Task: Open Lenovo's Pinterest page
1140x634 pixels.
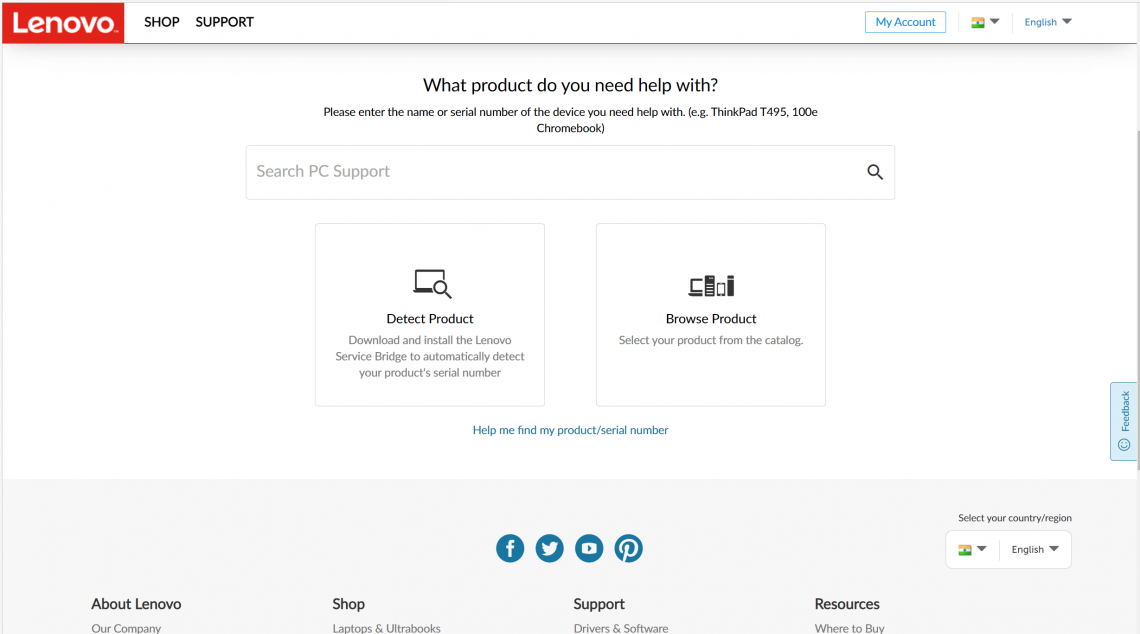Action: click(x=628, y=548)
